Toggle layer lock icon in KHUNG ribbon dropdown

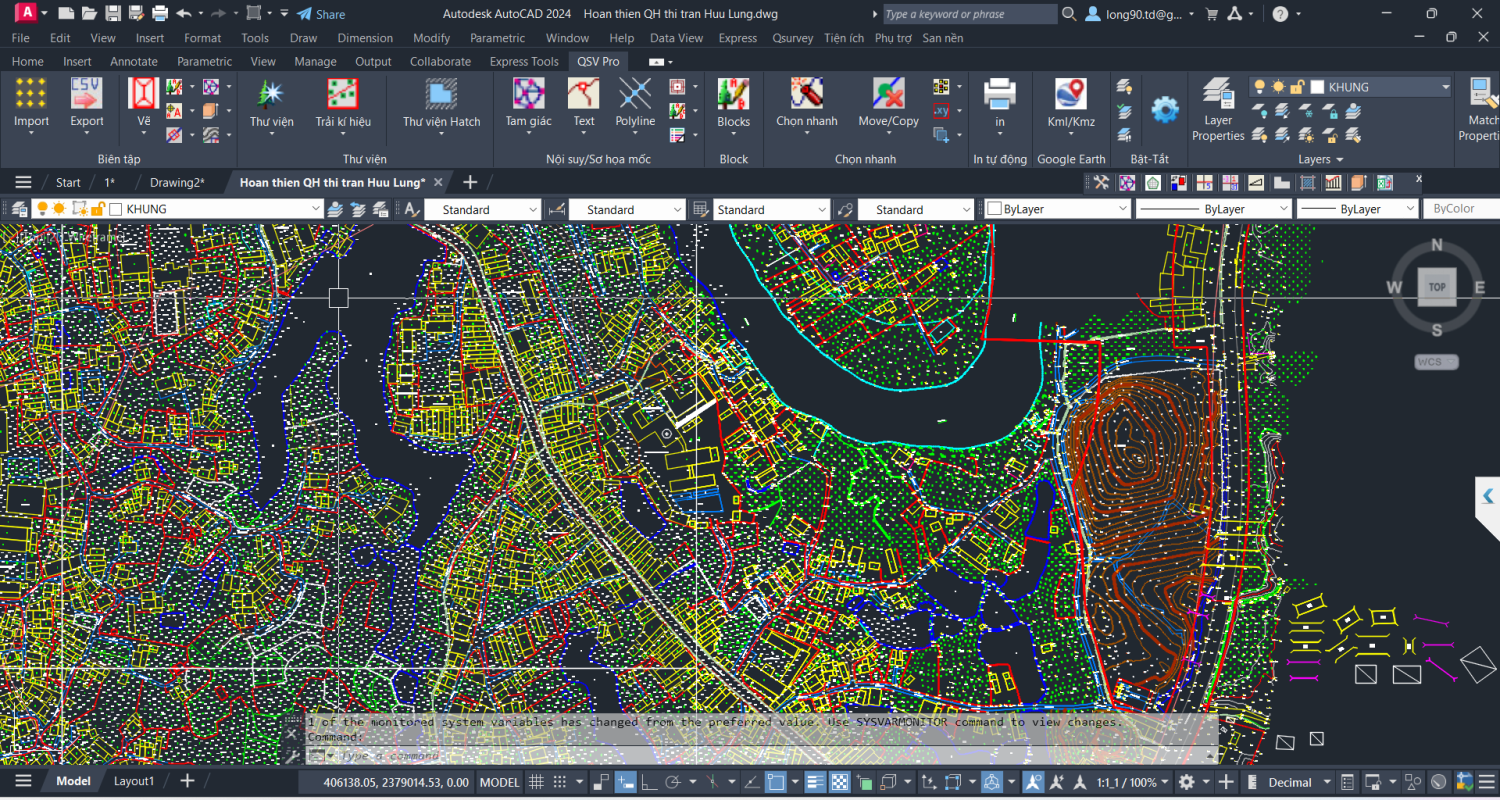1297,87
